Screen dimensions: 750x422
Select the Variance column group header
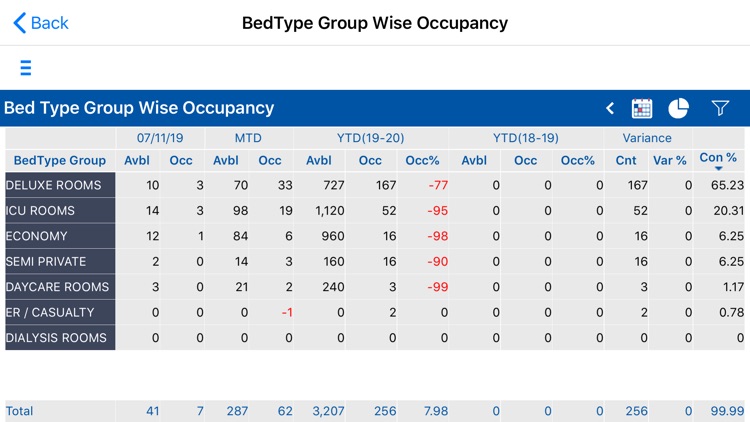click(647, 138)
